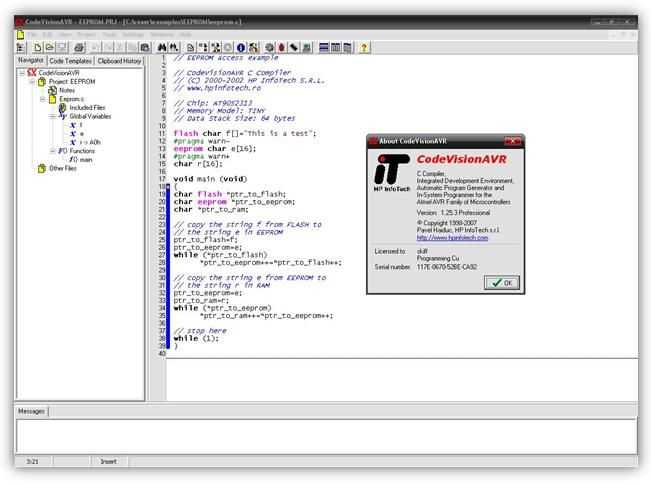Click the 'void main (void)' code line
This screenshot has width=651, height=484.
coord(210,179)
